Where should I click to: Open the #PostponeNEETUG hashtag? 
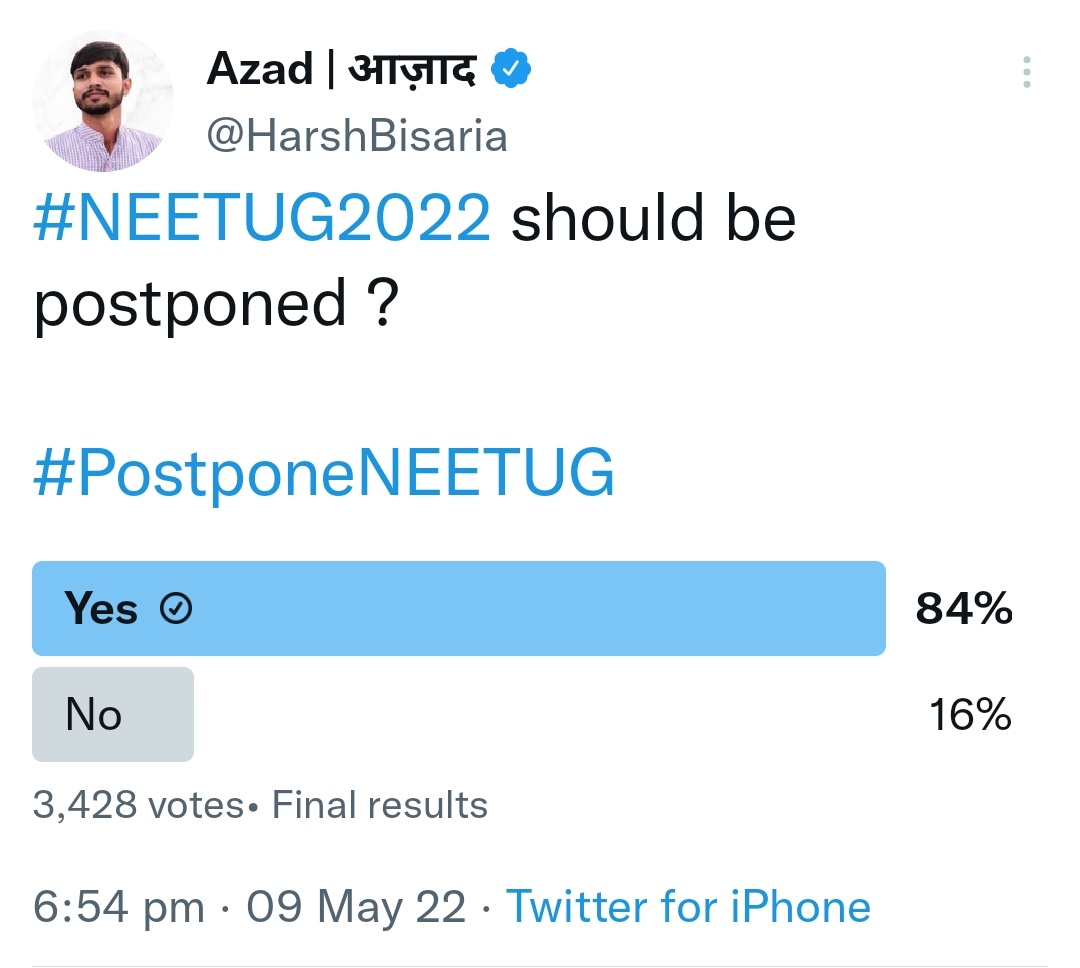click(x=322, y=472)
